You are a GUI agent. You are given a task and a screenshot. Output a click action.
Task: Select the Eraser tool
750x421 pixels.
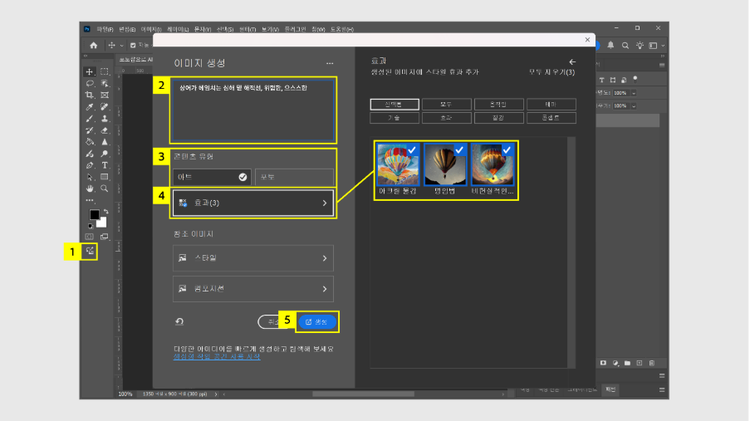[104, 130]
